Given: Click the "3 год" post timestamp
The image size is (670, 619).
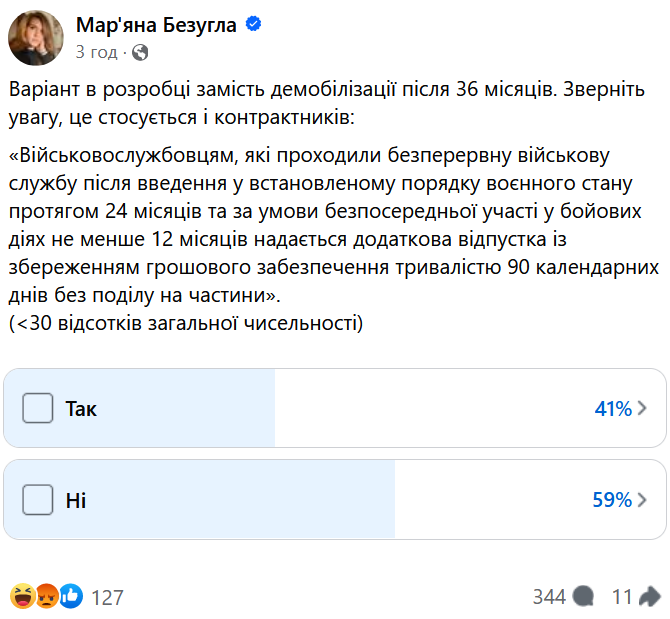Looking at the screenshot, I should point(96,52).
